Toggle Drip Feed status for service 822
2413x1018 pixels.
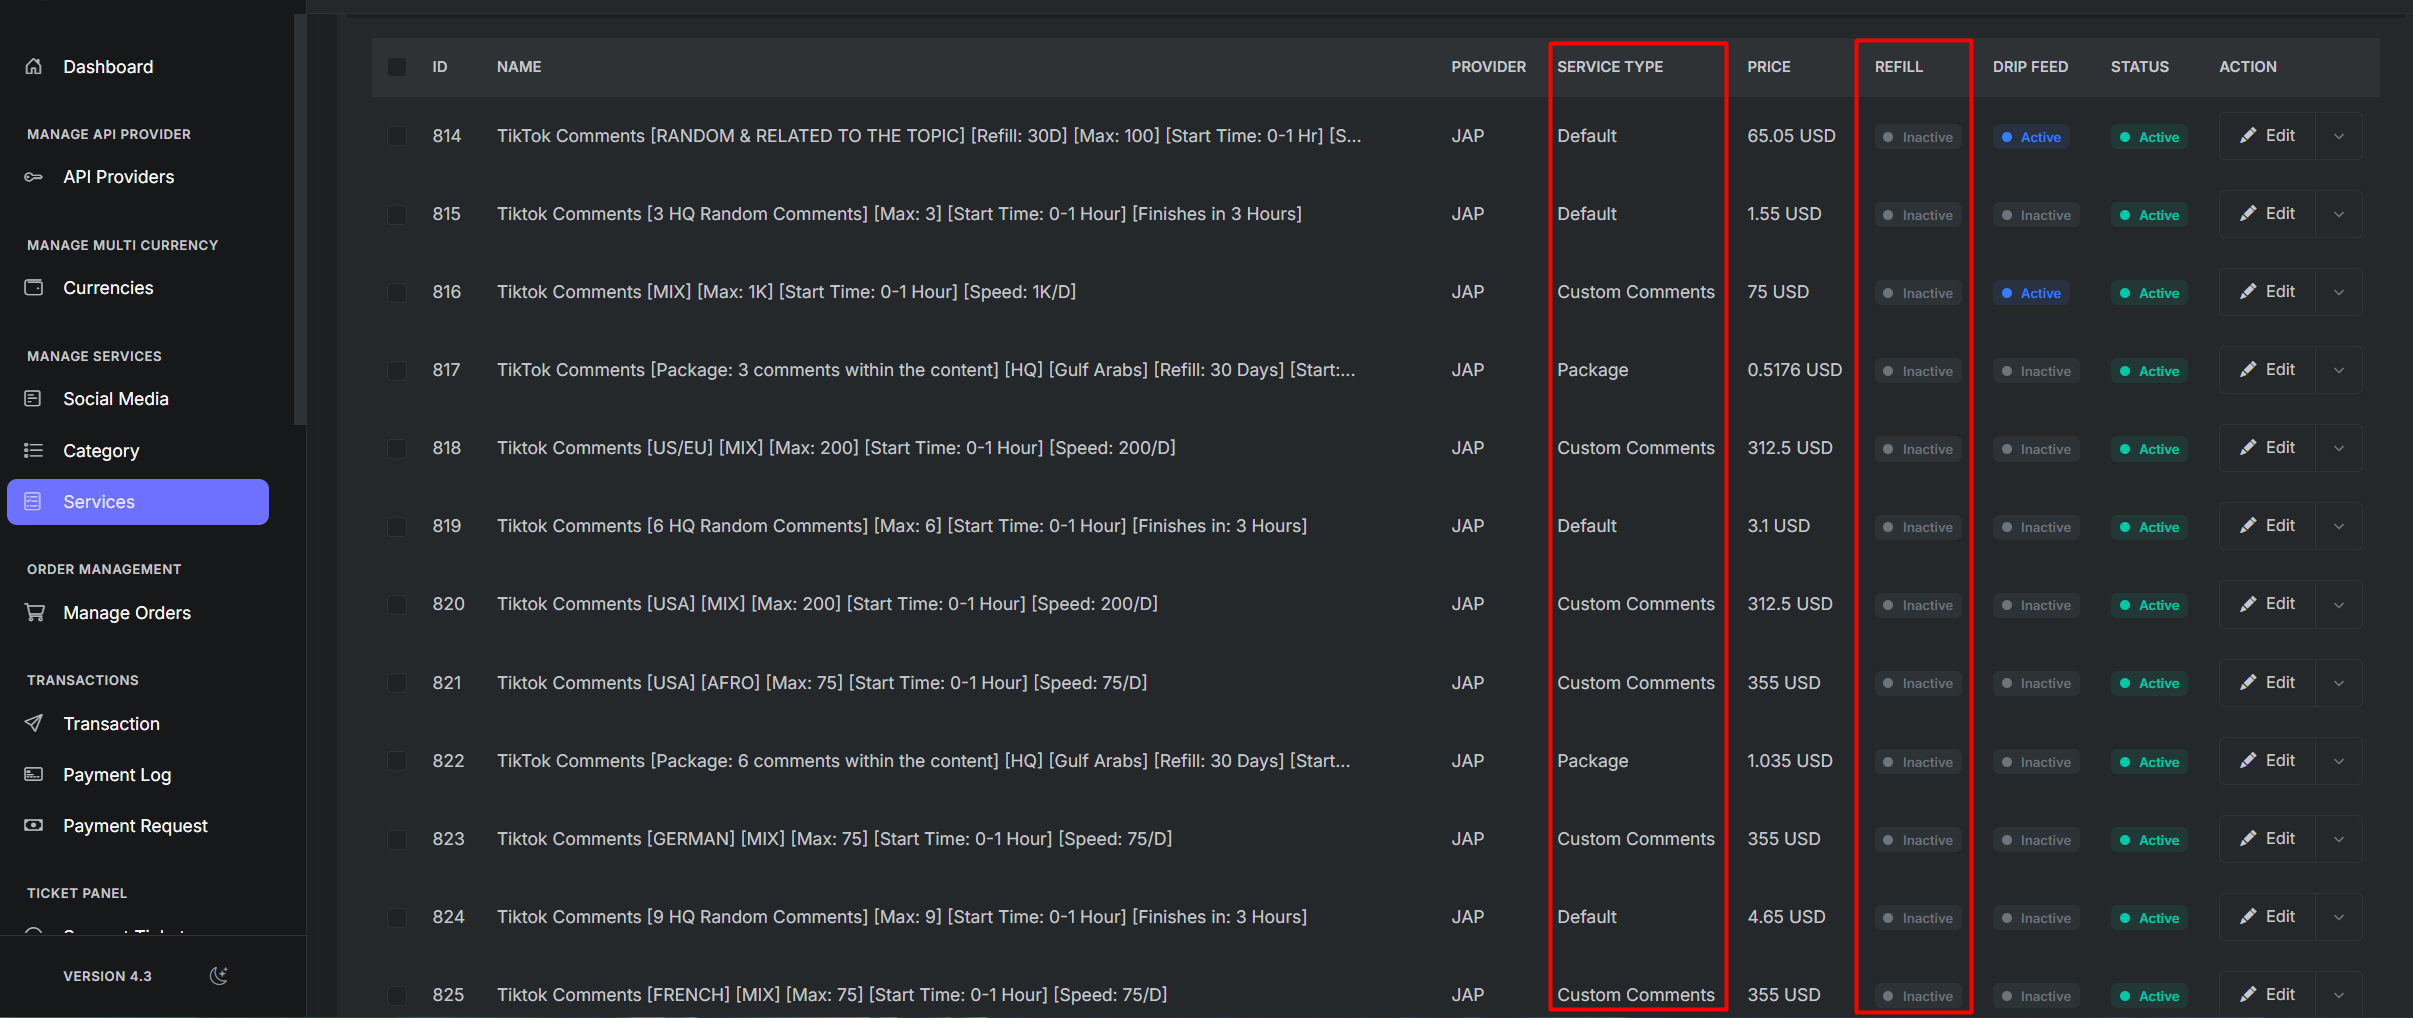point(2036,762)
